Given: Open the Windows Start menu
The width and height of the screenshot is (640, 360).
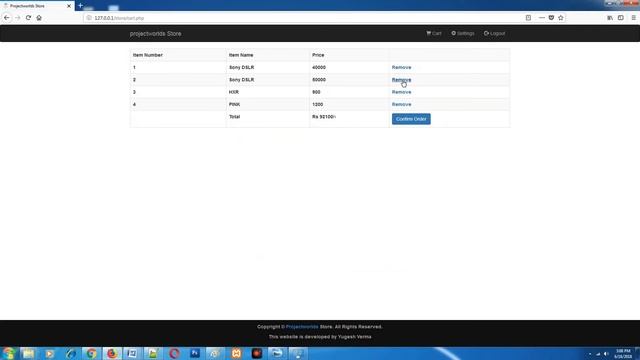Looking at the screenshot, I should click(9, 353).
